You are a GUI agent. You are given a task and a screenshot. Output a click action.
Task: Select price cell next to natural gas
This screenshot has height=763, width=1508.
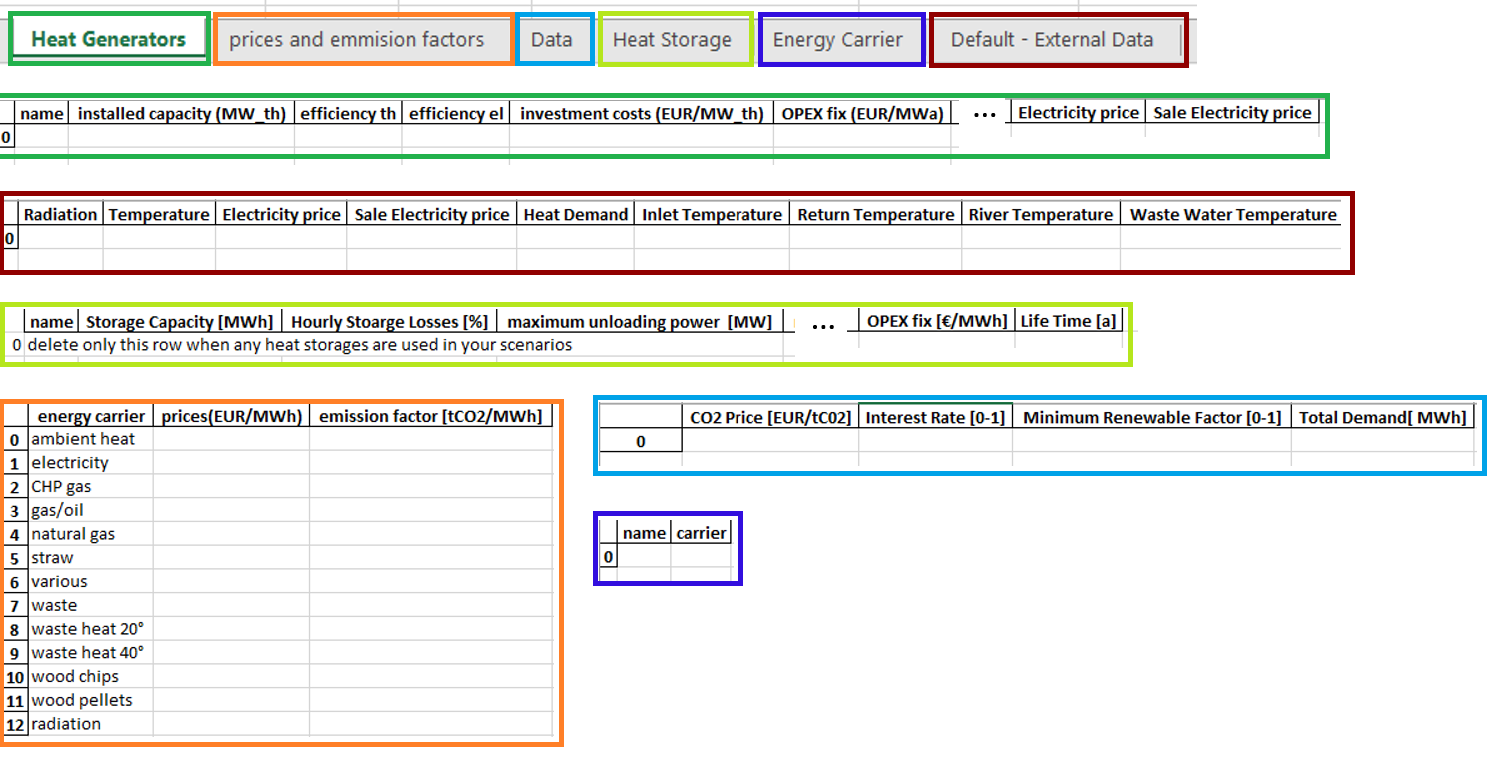point(231,534)
